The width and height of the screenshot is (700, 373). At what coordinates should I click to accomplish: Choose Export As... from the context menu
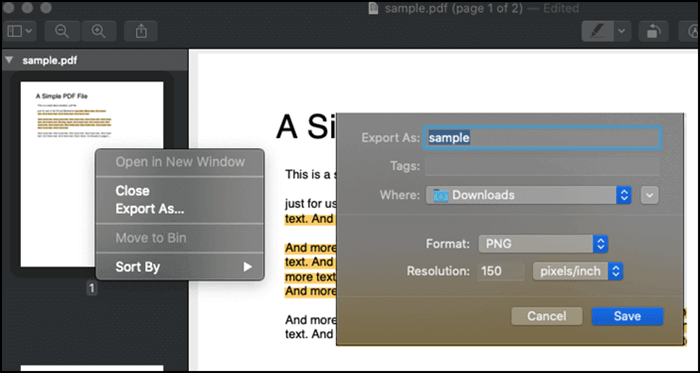(x=150, y=209)
